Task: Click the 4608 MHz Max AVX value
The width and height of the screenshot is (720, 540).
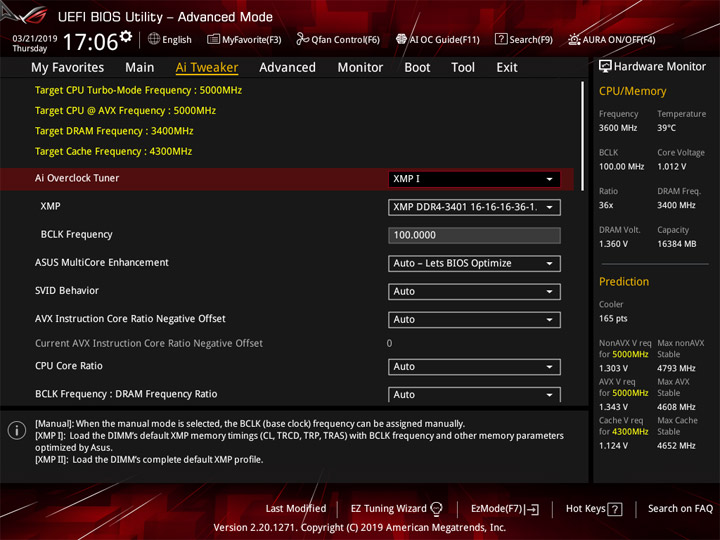Action: (676, 407)
